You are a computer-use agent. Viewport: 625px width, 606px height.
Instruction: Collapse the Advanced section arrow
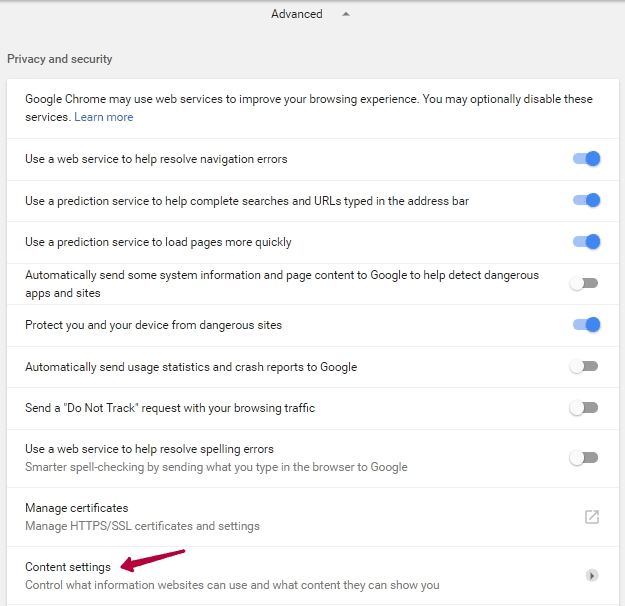[x=346, y=14]
